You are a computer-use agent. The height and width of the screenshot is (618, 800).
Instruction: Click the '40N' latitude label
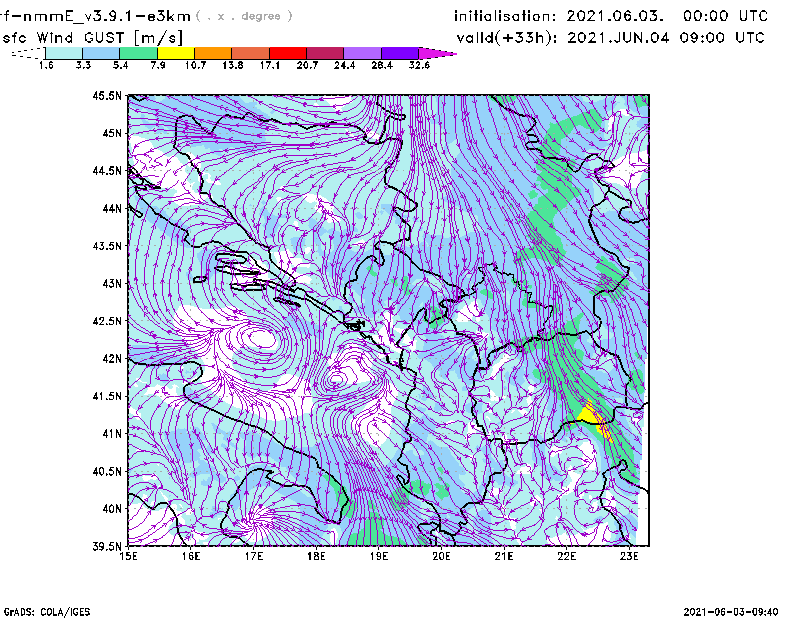point(112,508)
